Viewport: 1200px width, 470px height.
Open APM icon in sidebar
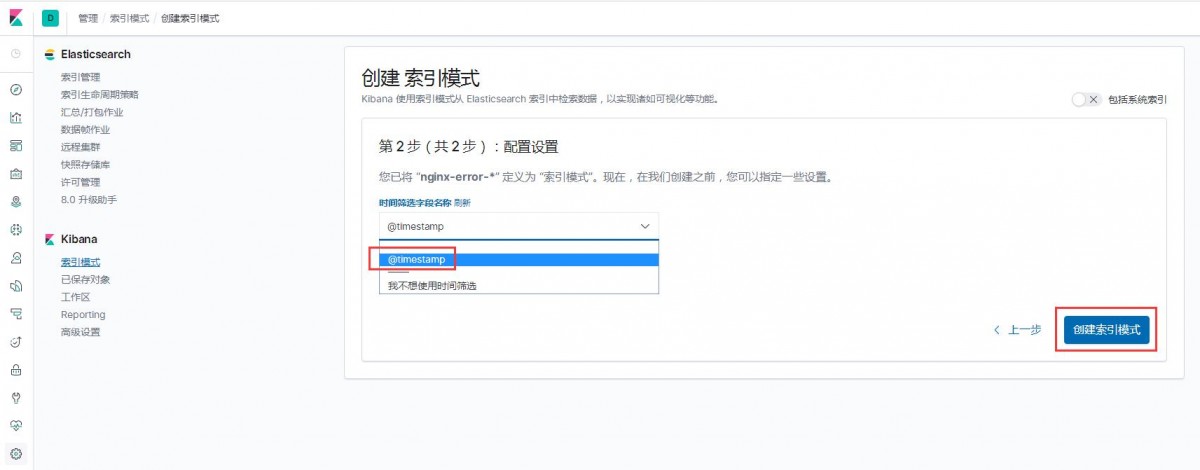[x=16, y=314]
